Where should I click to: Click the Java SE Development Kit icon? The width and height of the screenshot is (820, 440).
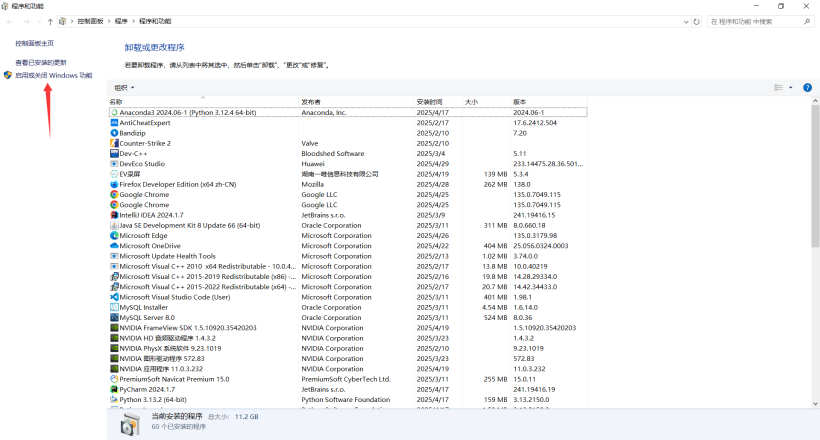point(114,225)
